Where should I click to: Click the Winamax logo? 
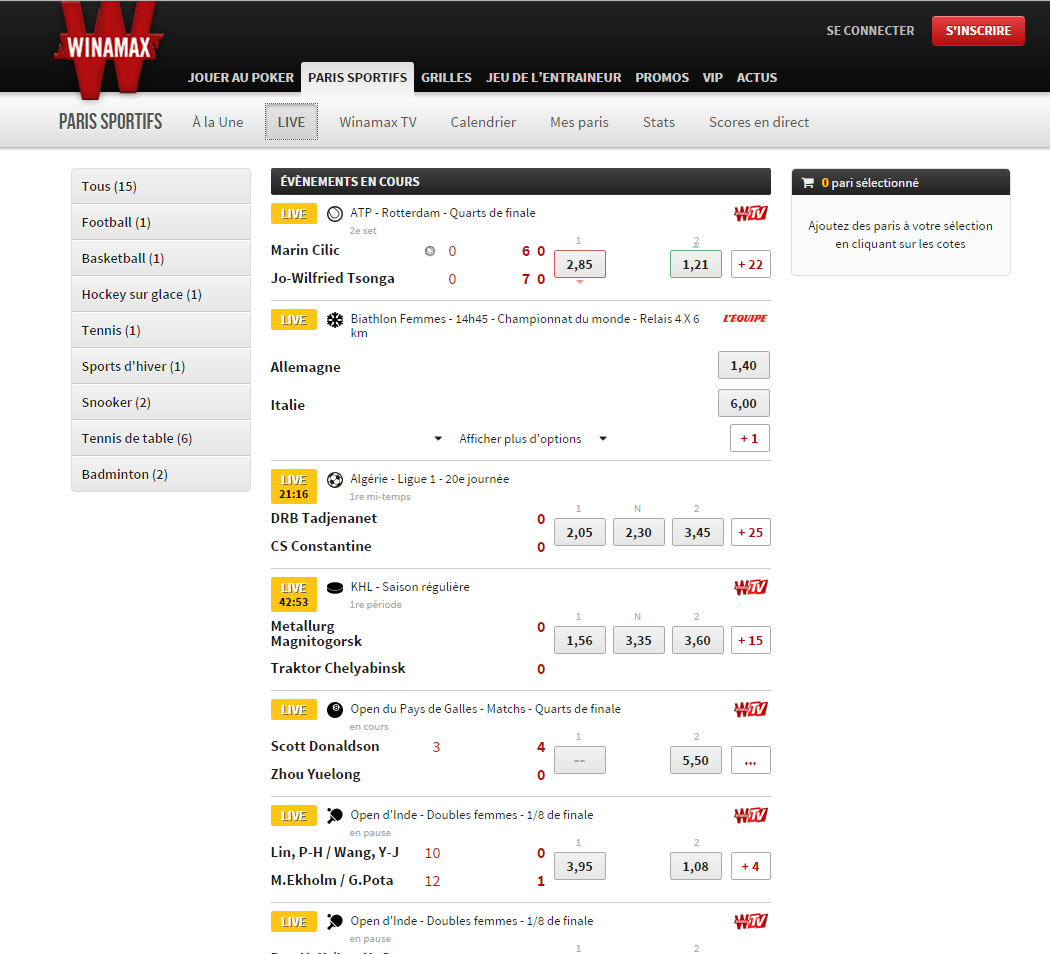tap(108, 48)
